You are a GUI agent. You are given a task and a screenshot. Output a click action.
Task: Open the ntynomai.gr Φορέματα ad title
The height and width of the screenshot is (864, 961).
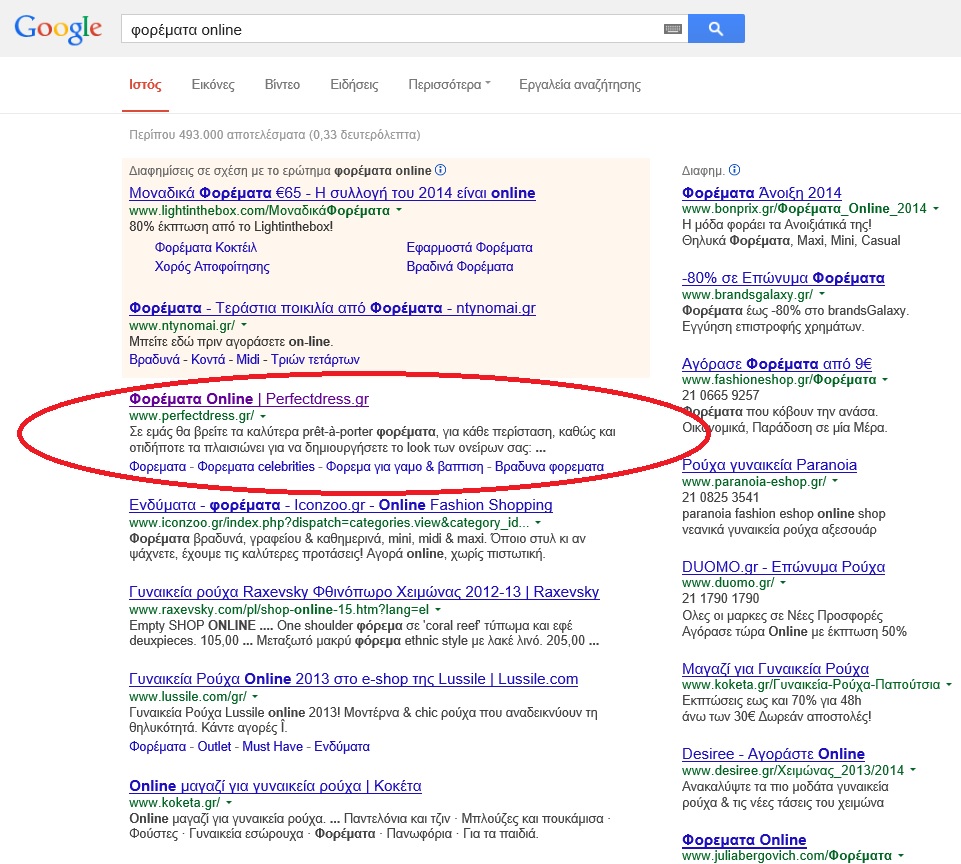click(332, 308)
